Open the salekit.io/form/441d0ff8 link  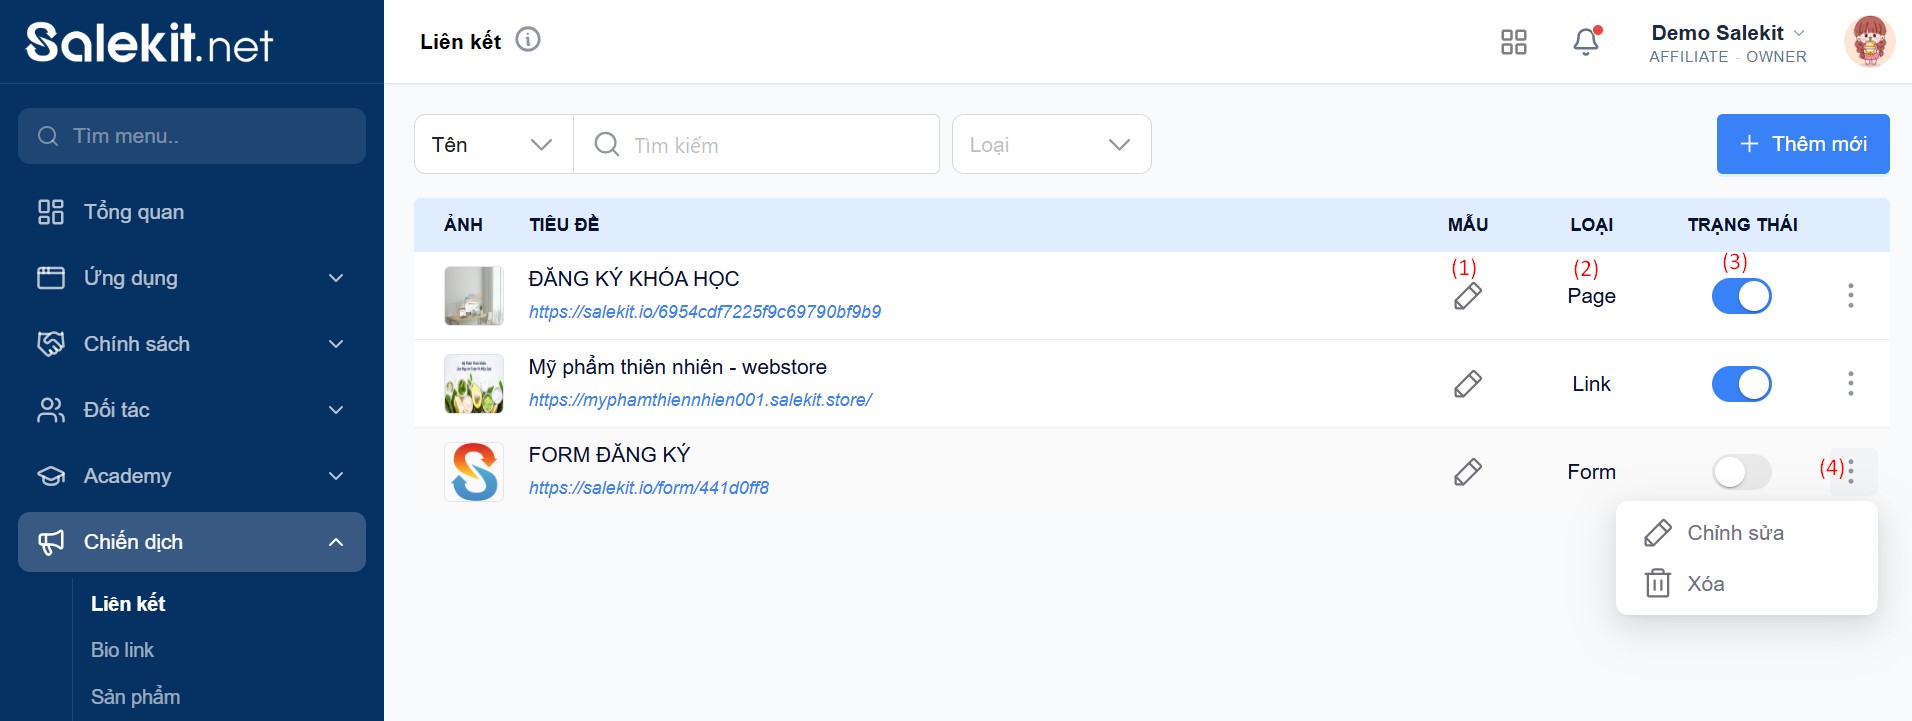click(648, 488)
